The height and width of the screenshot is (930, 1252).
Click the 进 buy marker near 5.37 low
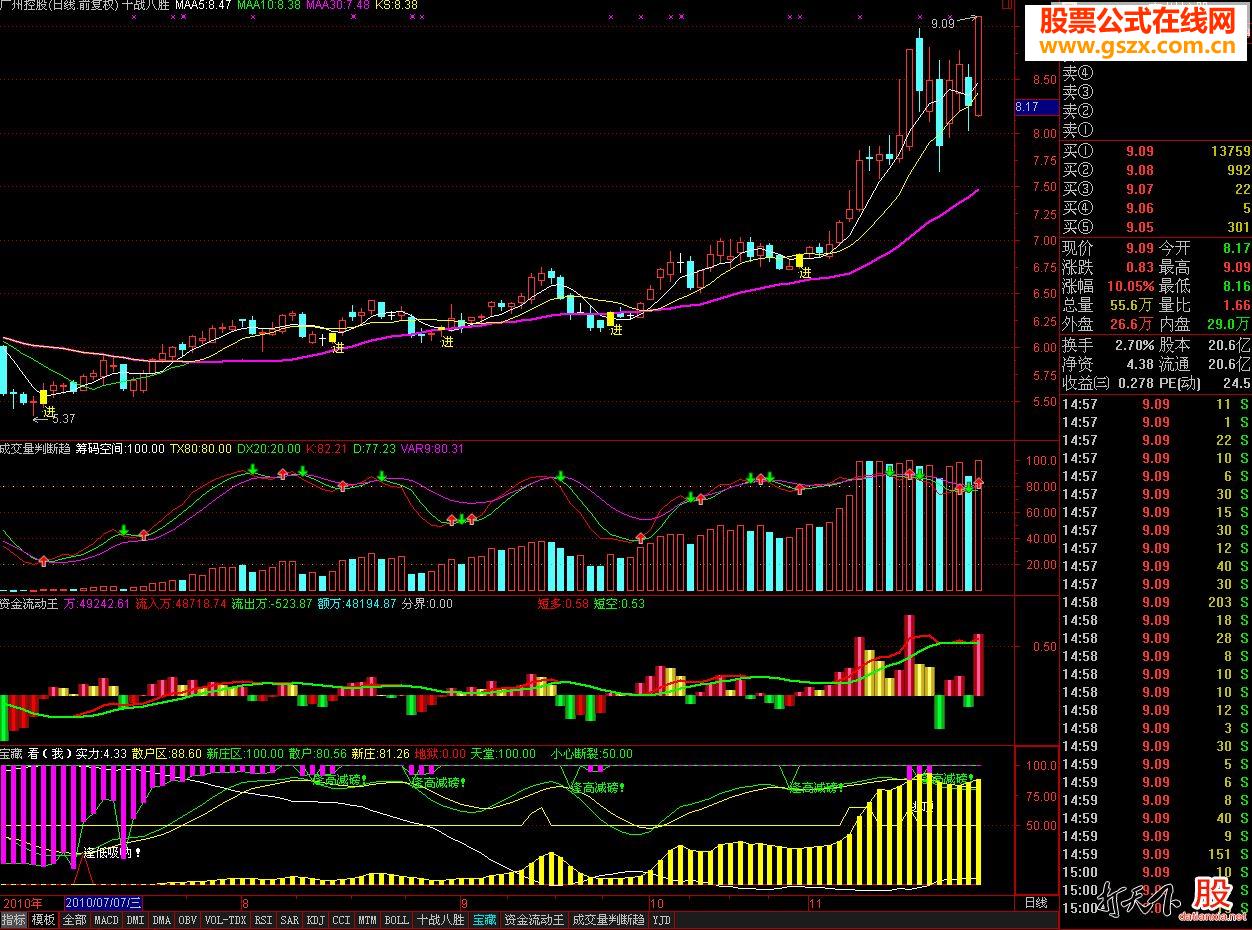pyautogui.click(x=49, y=412)
